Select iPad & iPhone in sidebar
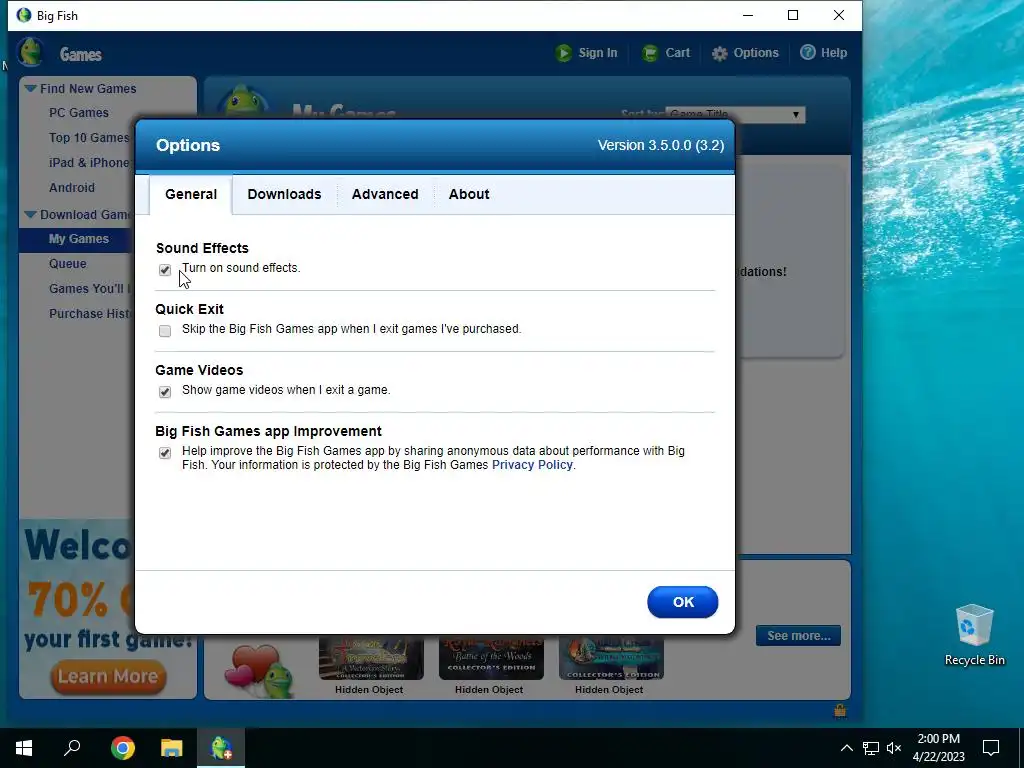The height and width of the screenshot is (768, 1024). (x=90, y=163)
